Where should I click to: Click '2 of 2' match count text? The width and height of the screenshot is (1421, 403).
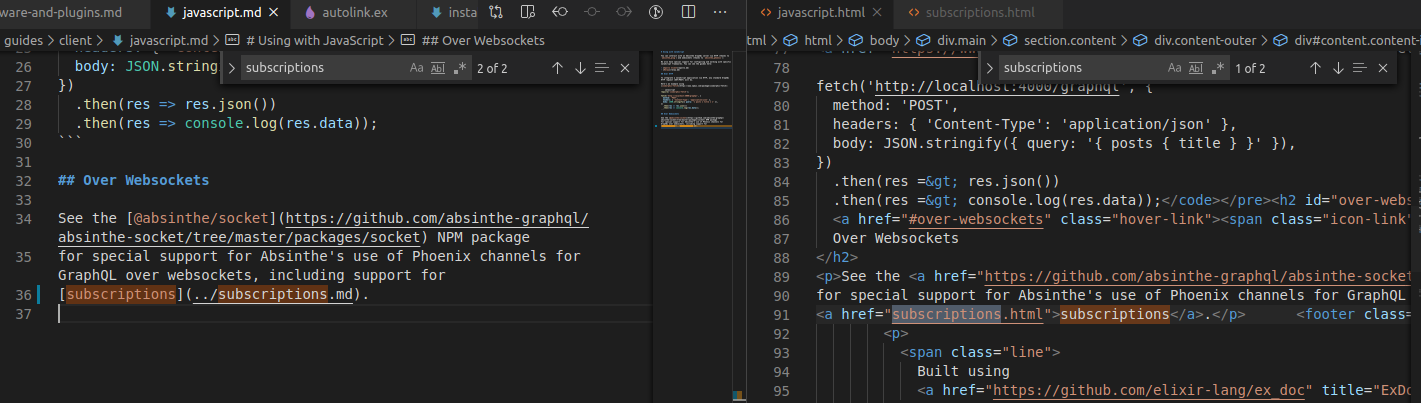[x=492, y=68]
